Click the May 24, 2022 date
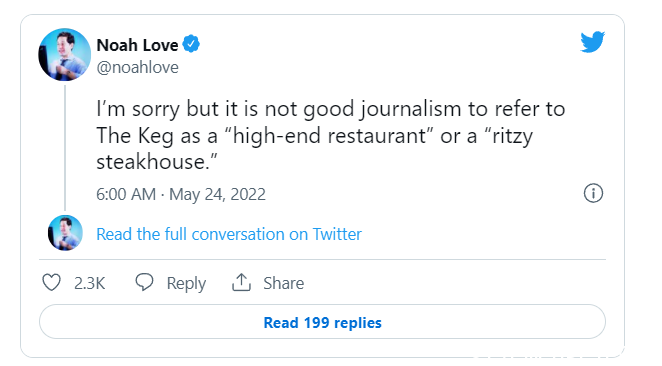The image size is (662, 366). (217, 194)
